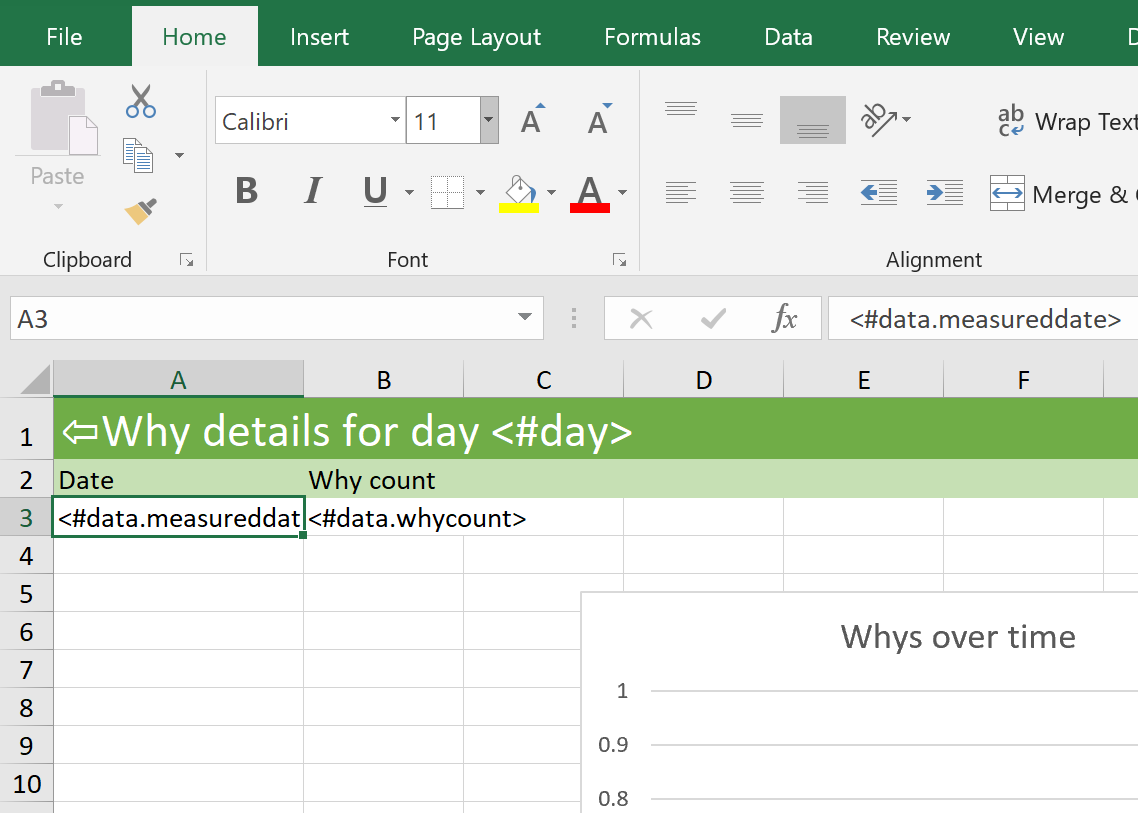1138x813 pixels.
Task: Click the Orientation text angle icon
Action: (x=878, y=119)
